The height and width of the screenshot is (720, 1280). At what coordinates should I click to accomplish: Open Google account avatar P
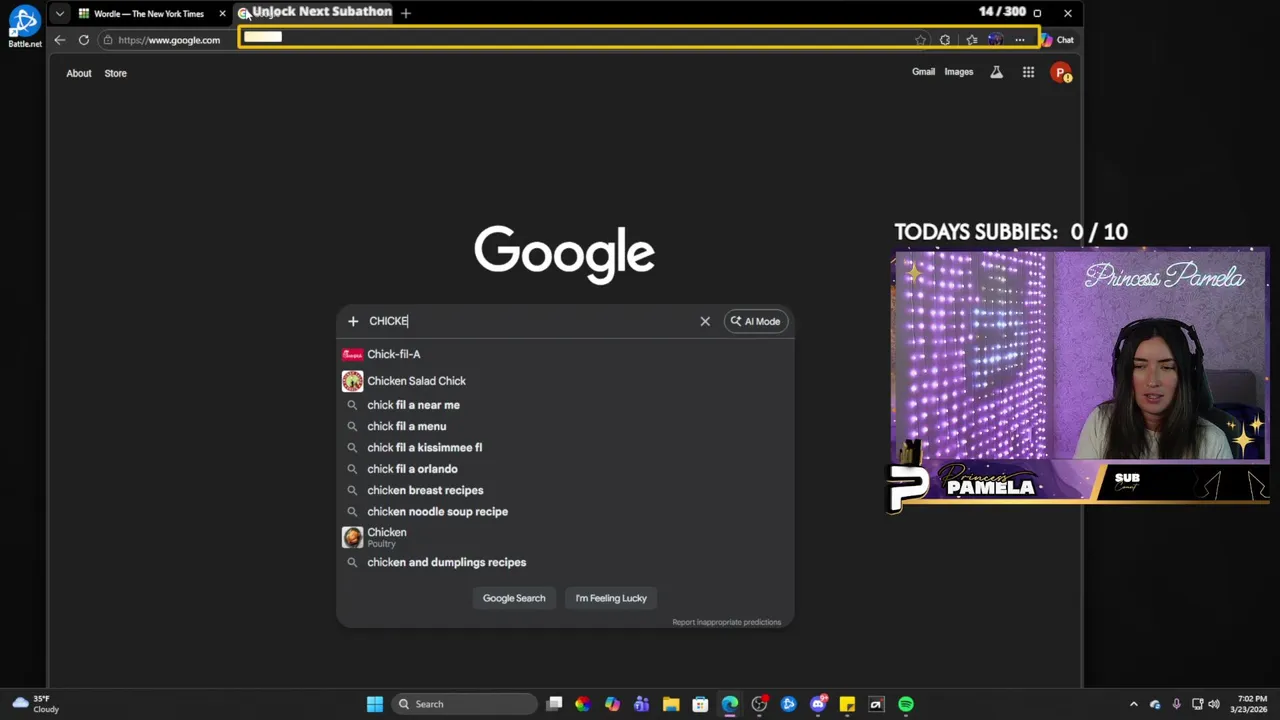point(1061,72)
